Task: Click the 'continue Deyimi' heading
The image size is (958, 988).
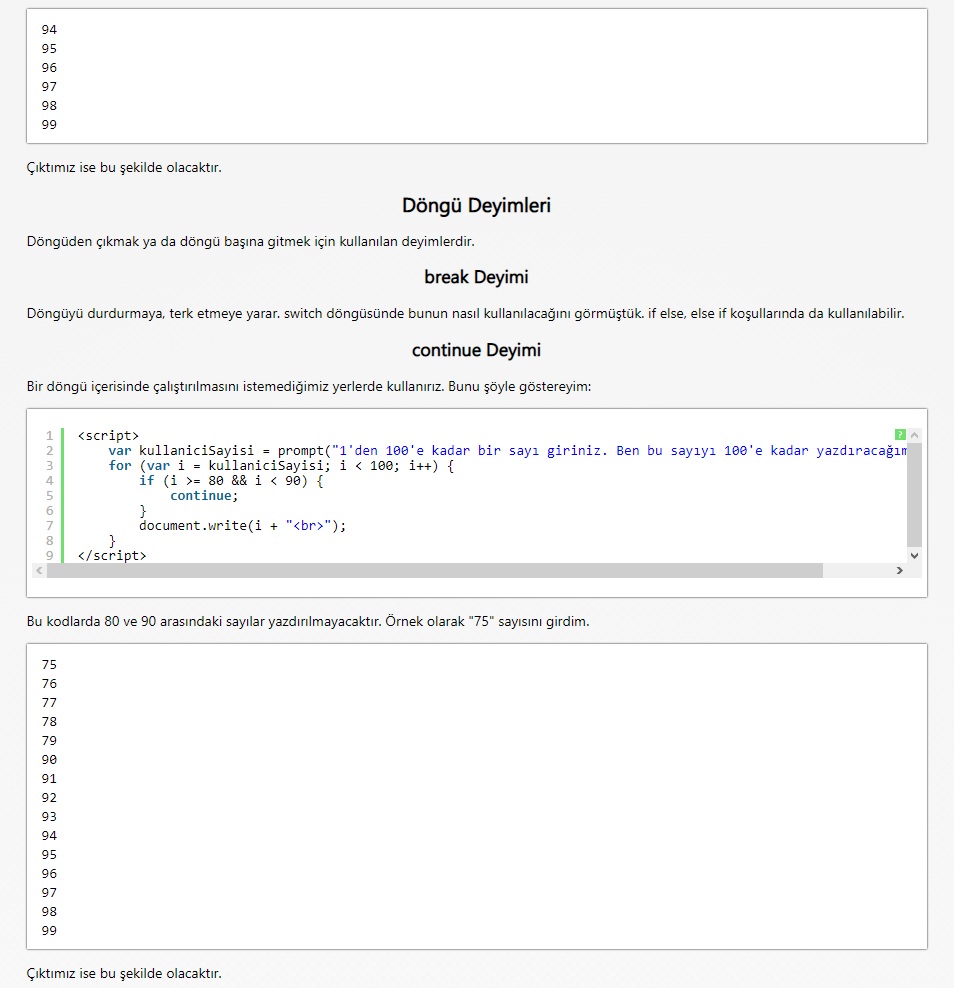Action: pyautogui.click(x=476, y=350)
